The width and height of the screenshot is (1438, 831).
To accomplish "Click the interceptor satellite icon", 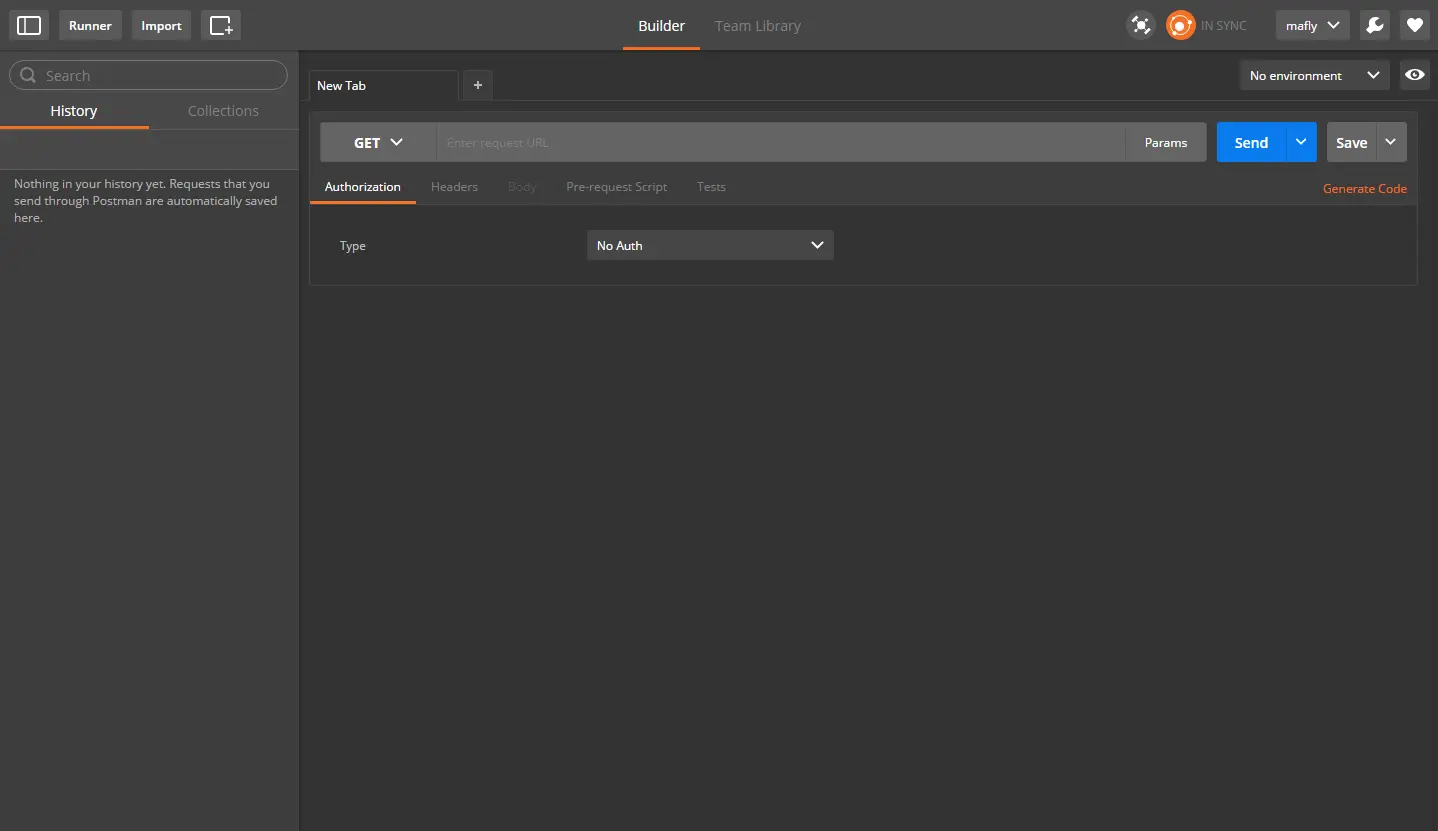I will pyautogui.click(x=1140, y=25).
